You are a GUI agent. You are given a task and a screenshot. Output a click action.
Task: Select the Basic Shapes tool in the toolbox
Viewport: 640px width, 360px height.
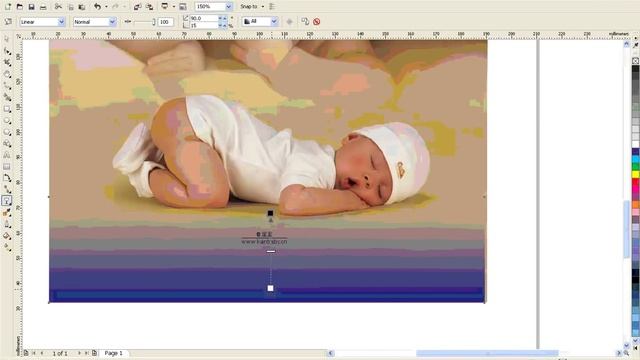(x=7, y=144)
